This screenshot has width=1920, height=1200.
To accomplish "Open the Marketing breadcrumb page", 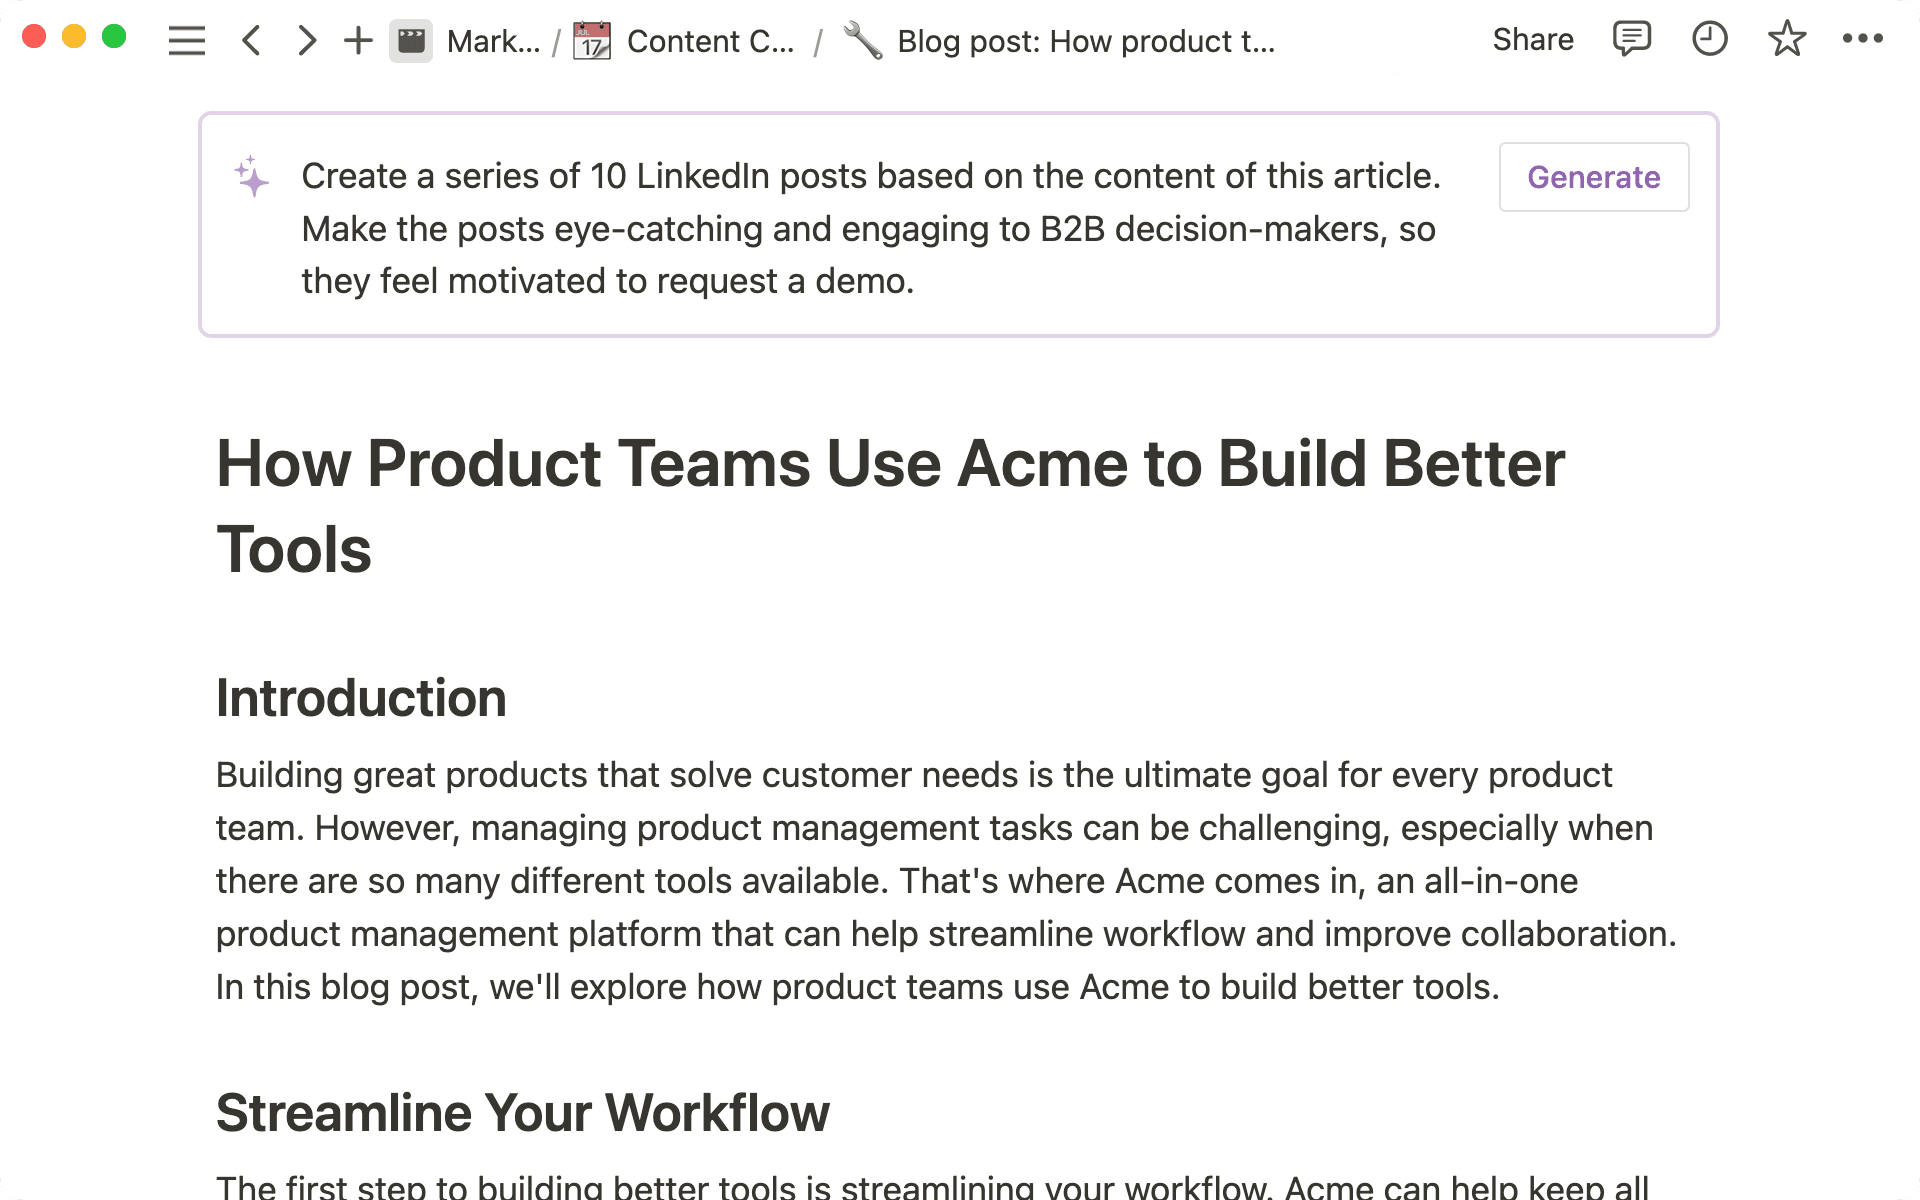I will click(492, 41).
